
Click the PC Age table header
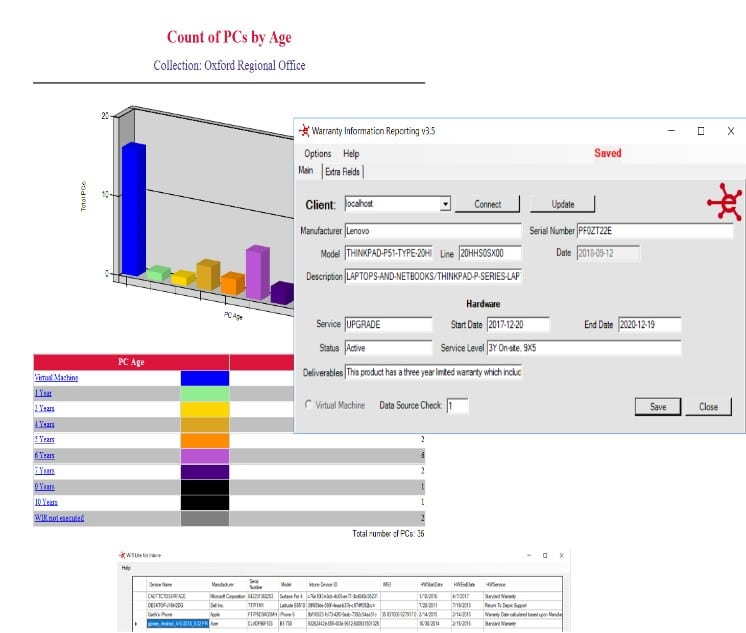coord(131,362)
